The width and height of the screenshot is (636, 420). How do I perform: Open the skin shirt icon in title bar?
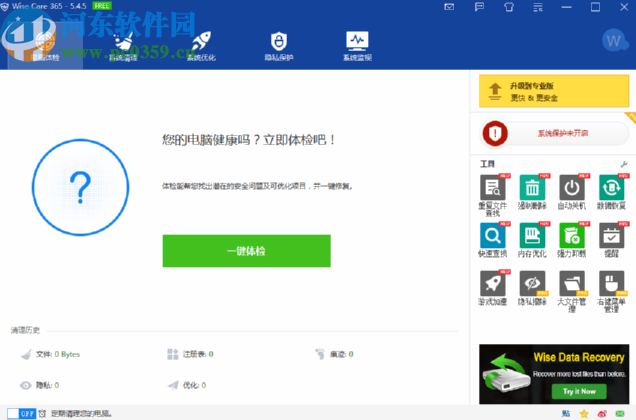click(x=509, y=6)
